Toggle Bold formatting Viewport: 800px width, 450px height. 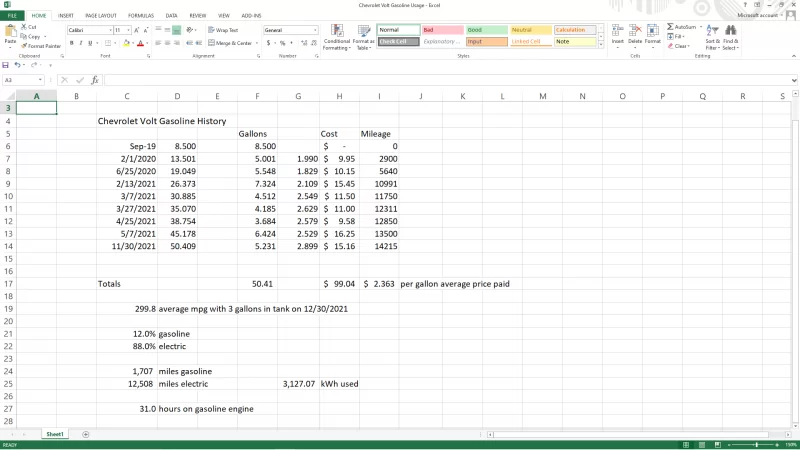[71, 43]
